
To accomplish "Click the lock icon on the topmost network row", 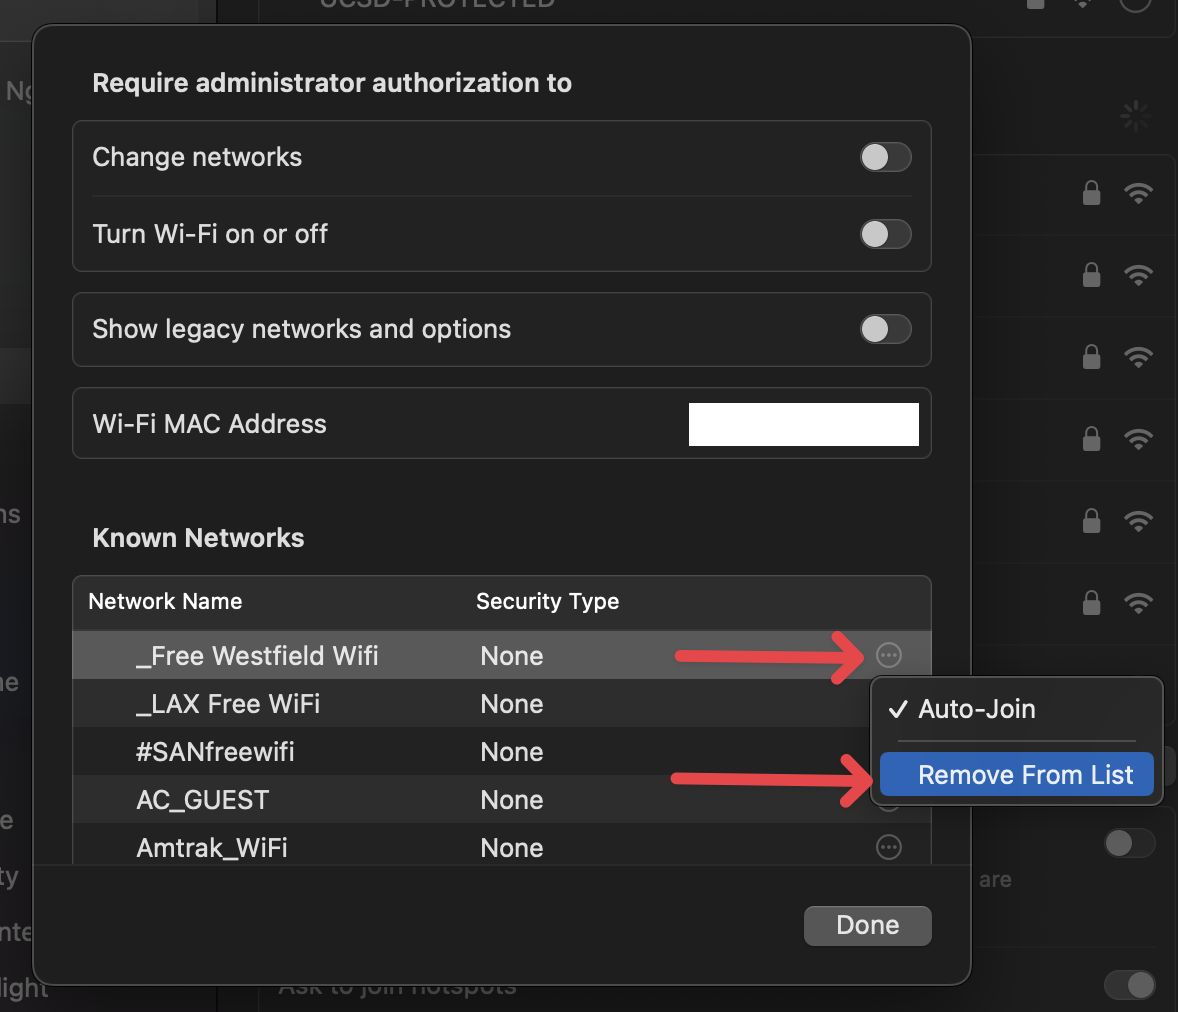I will tap(1091, 193).
